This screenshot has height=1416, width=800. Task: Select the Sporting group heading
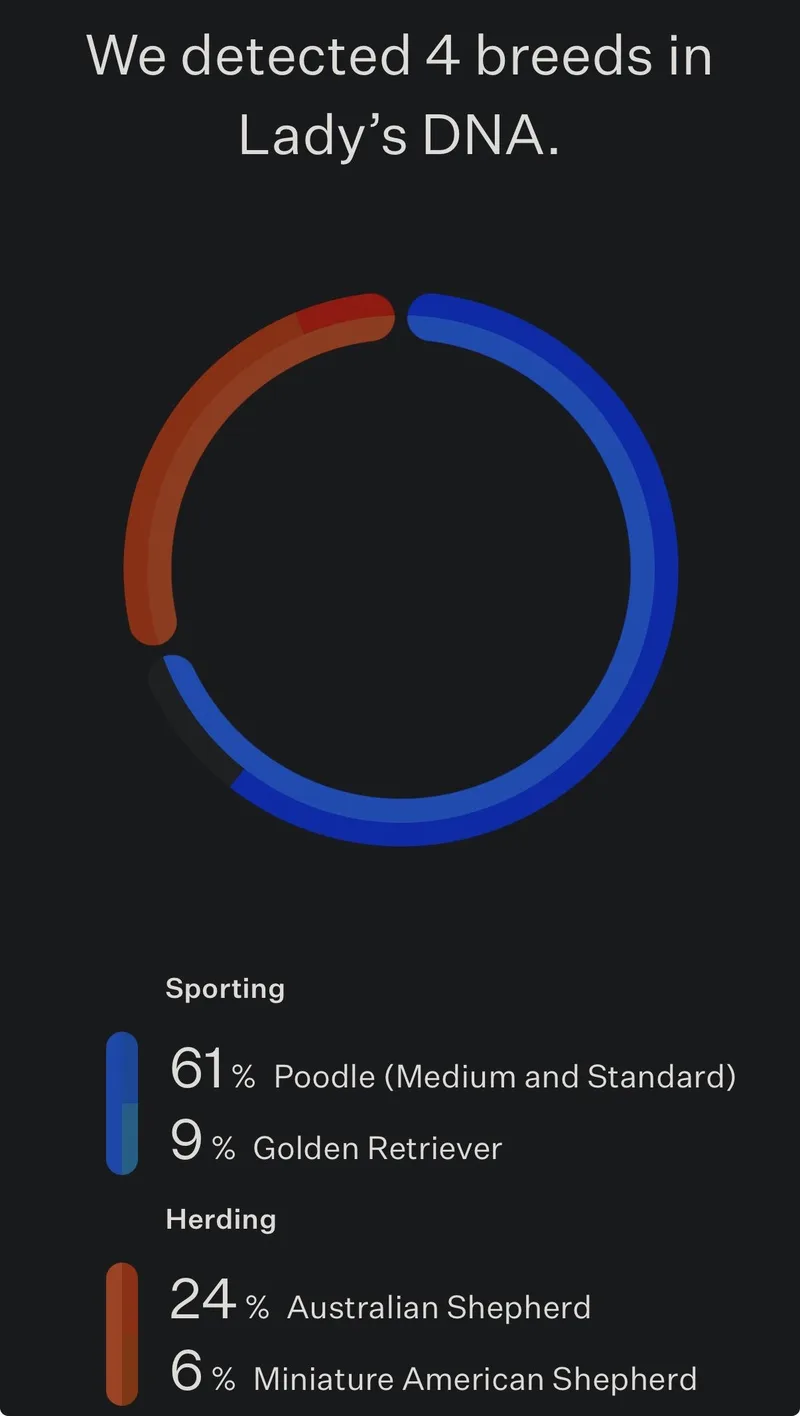click(225, 988)
